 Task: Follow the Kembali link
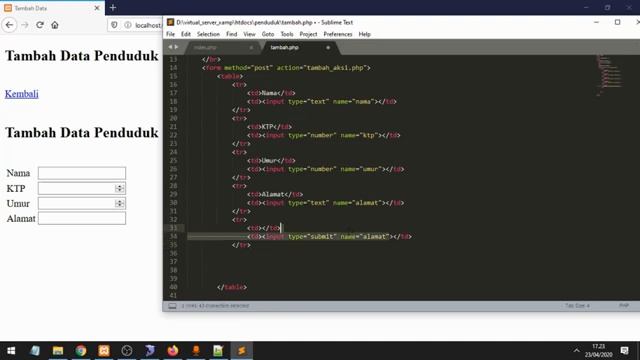22,94
